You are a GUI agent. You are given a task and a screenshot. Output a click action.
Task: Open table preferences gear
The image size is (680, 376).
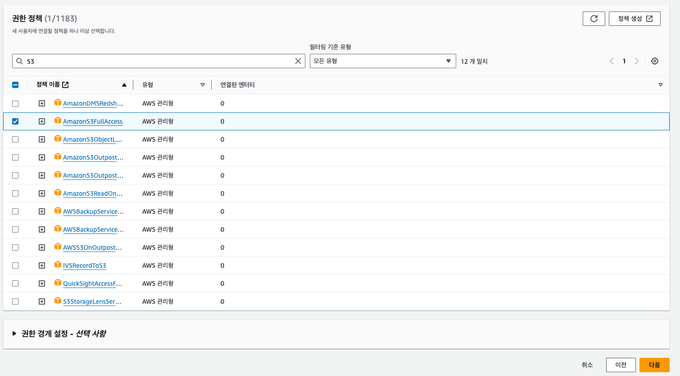[x=654, y=61]
